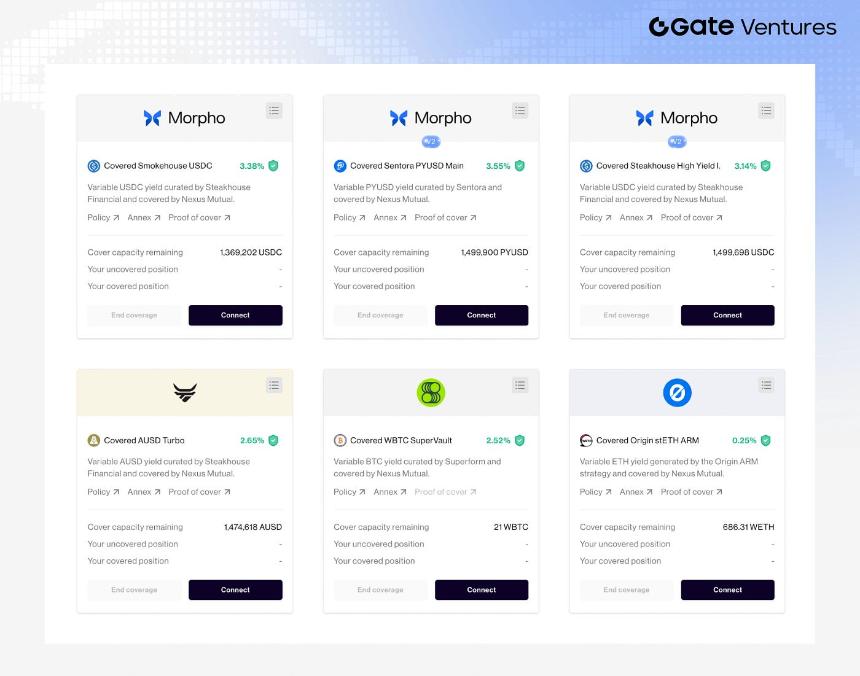Click the AUSD token icon for Covered AUSD Turbo
This screenshot has width=860, height=676.
point(94,440)
